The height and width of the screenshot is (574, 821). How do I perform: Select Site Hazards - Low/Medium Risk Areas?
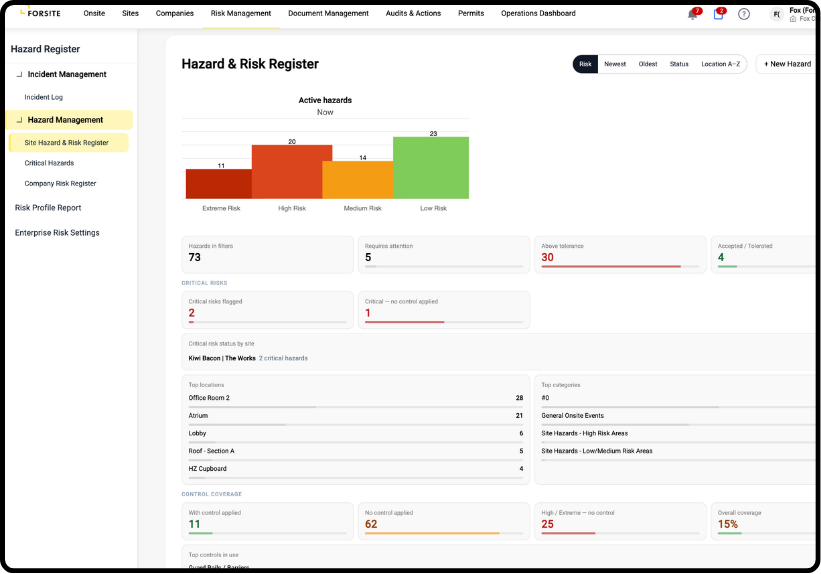tap(680, 454)
